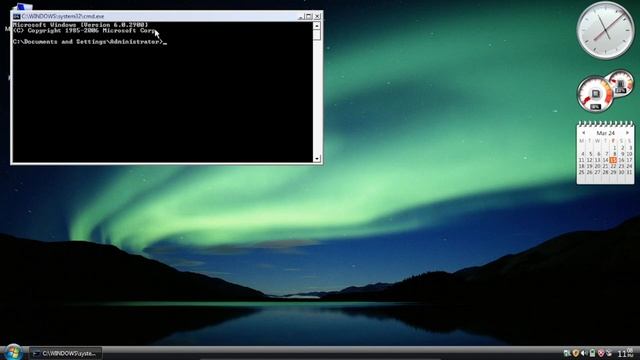640x360 pixels.
Task: Select highlighted day 15 in calendar
Action: click(613, 160)
